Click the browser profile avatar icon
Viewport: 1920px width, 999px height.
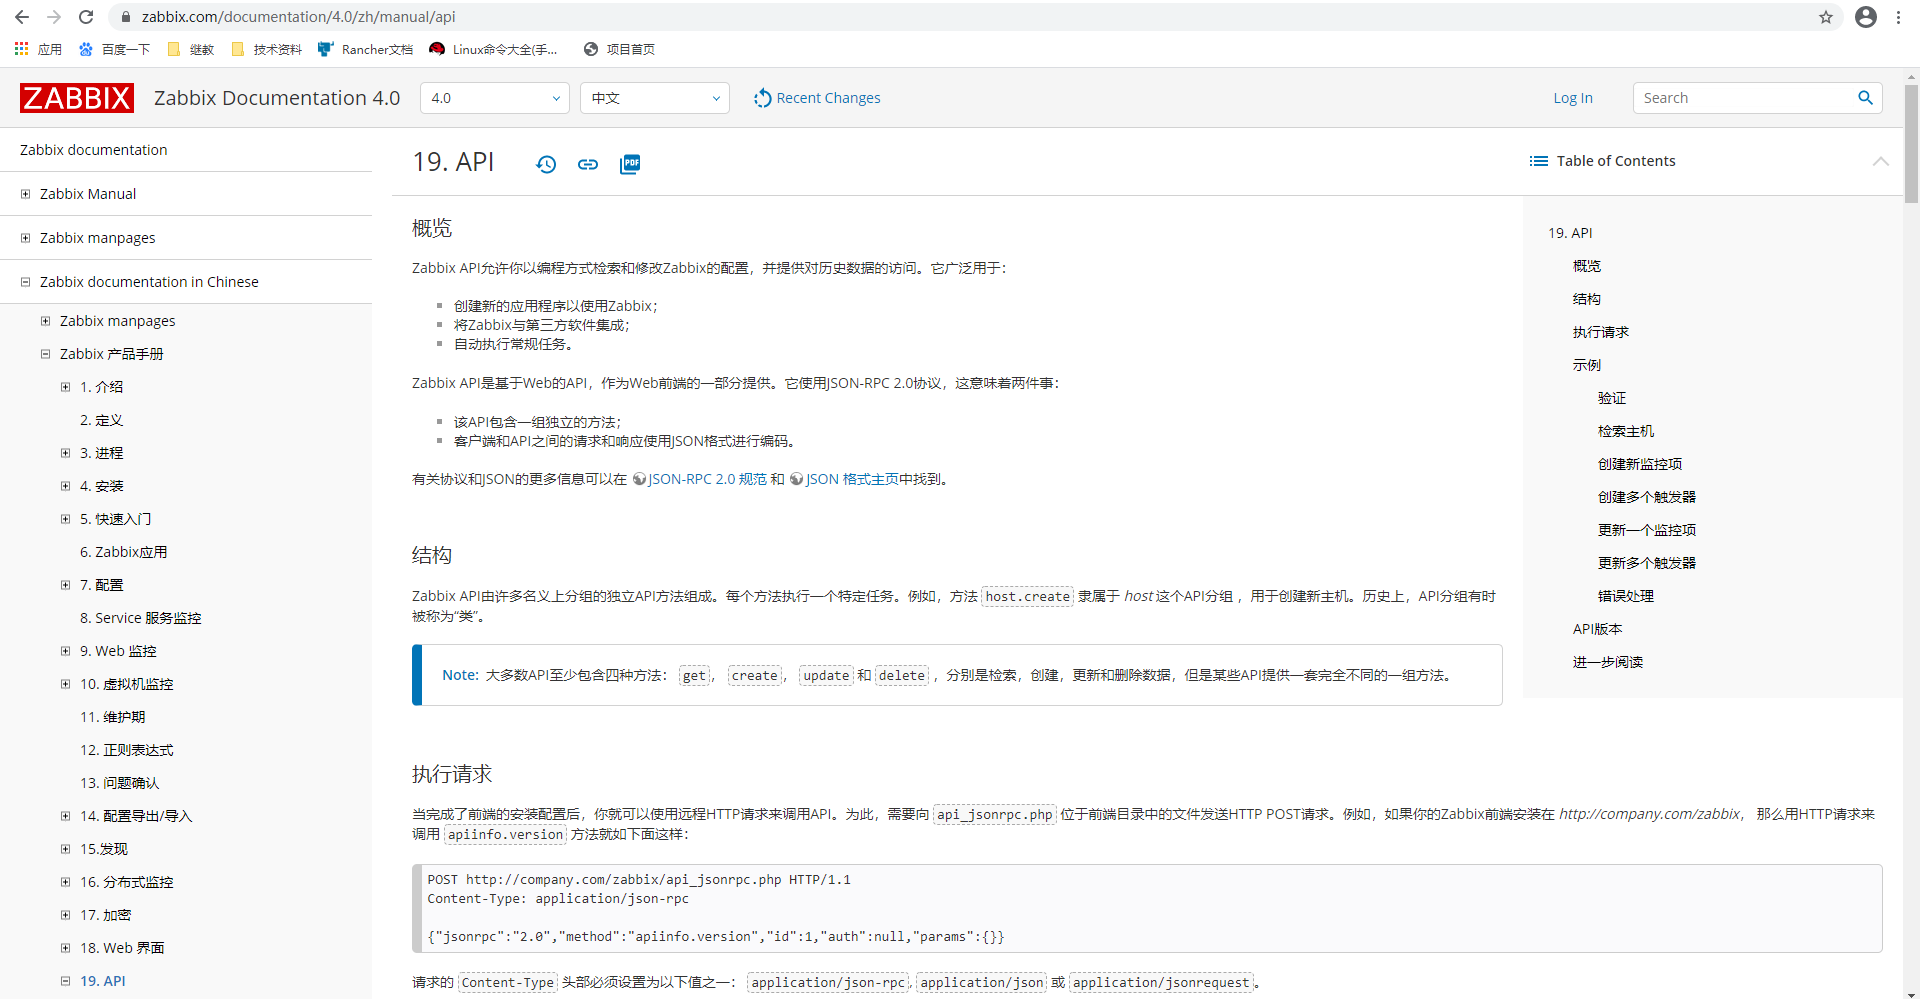tap(1866, 17)
